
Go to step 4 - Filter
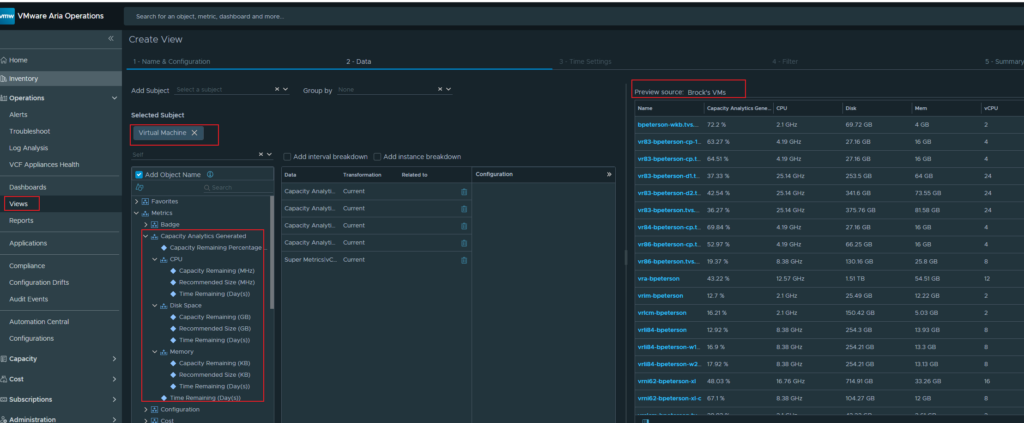[x=785, y=61]
